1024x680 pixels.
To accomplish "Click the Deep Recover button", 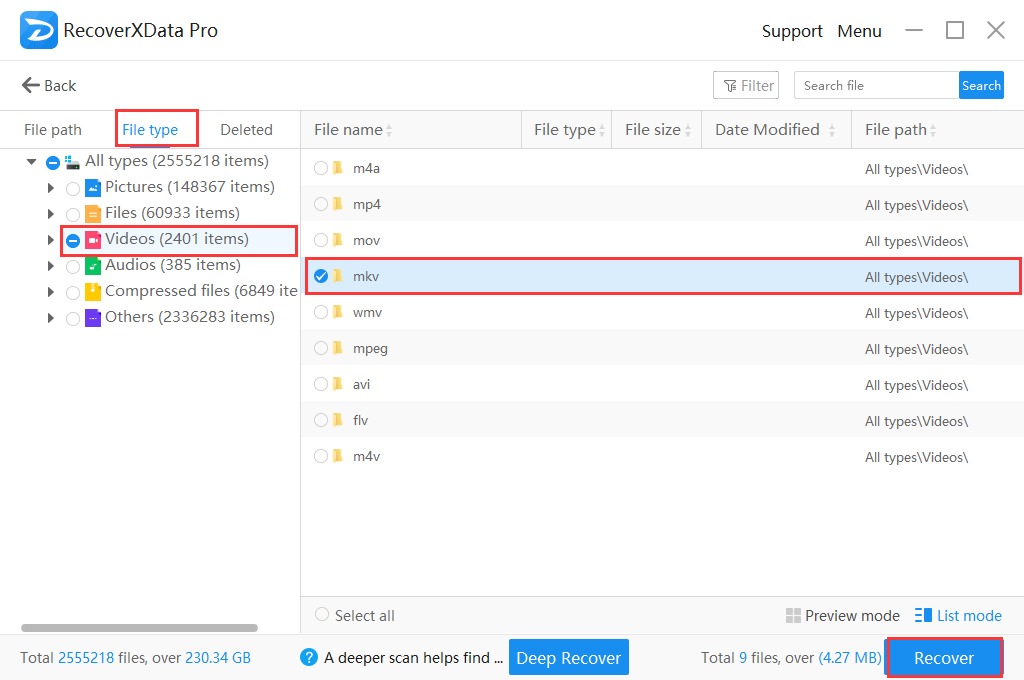I will coord(569,657).
